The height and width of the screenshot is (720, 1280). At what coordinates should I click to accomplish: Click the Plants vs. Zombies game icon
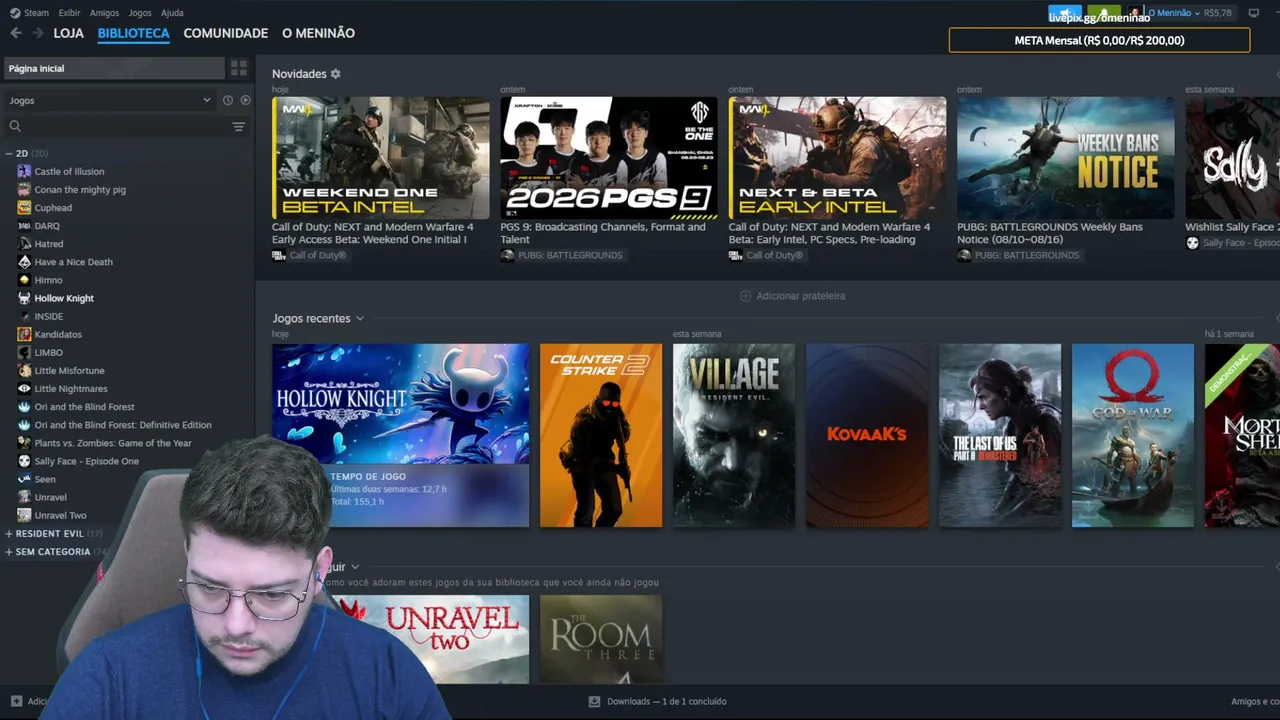pyautogui.click(x=24, y=443)
